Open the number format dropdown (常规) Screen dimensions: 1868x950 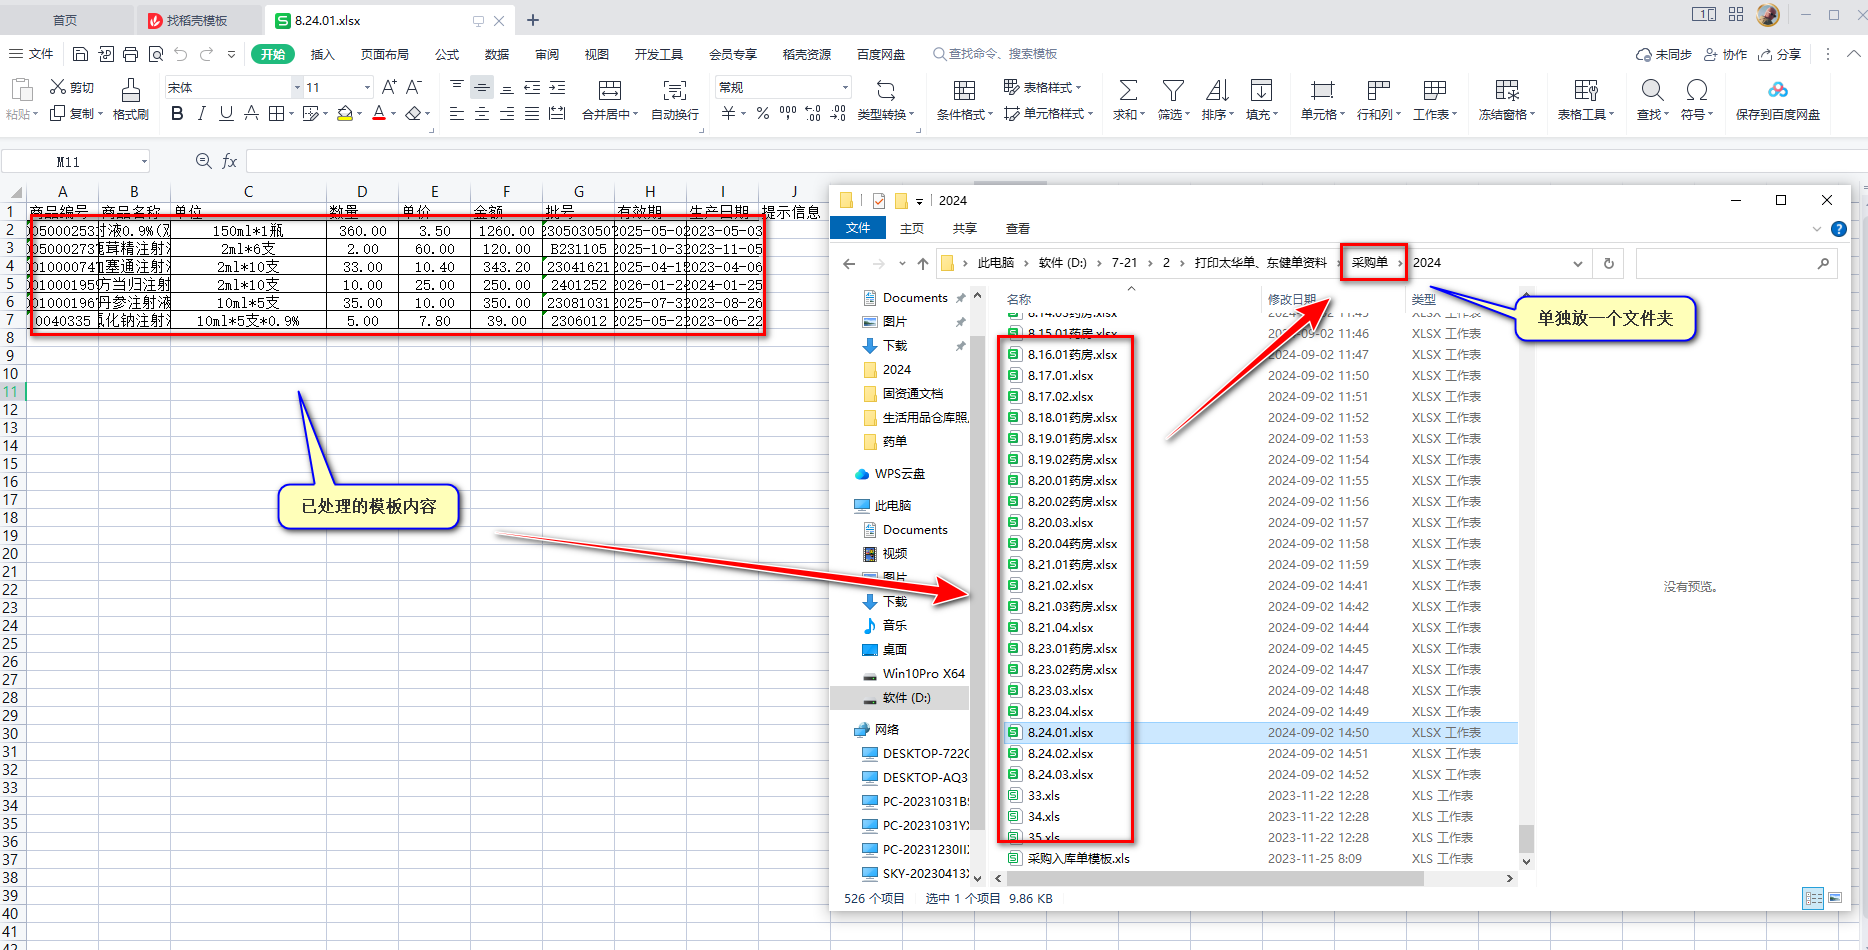click(845, 88)
